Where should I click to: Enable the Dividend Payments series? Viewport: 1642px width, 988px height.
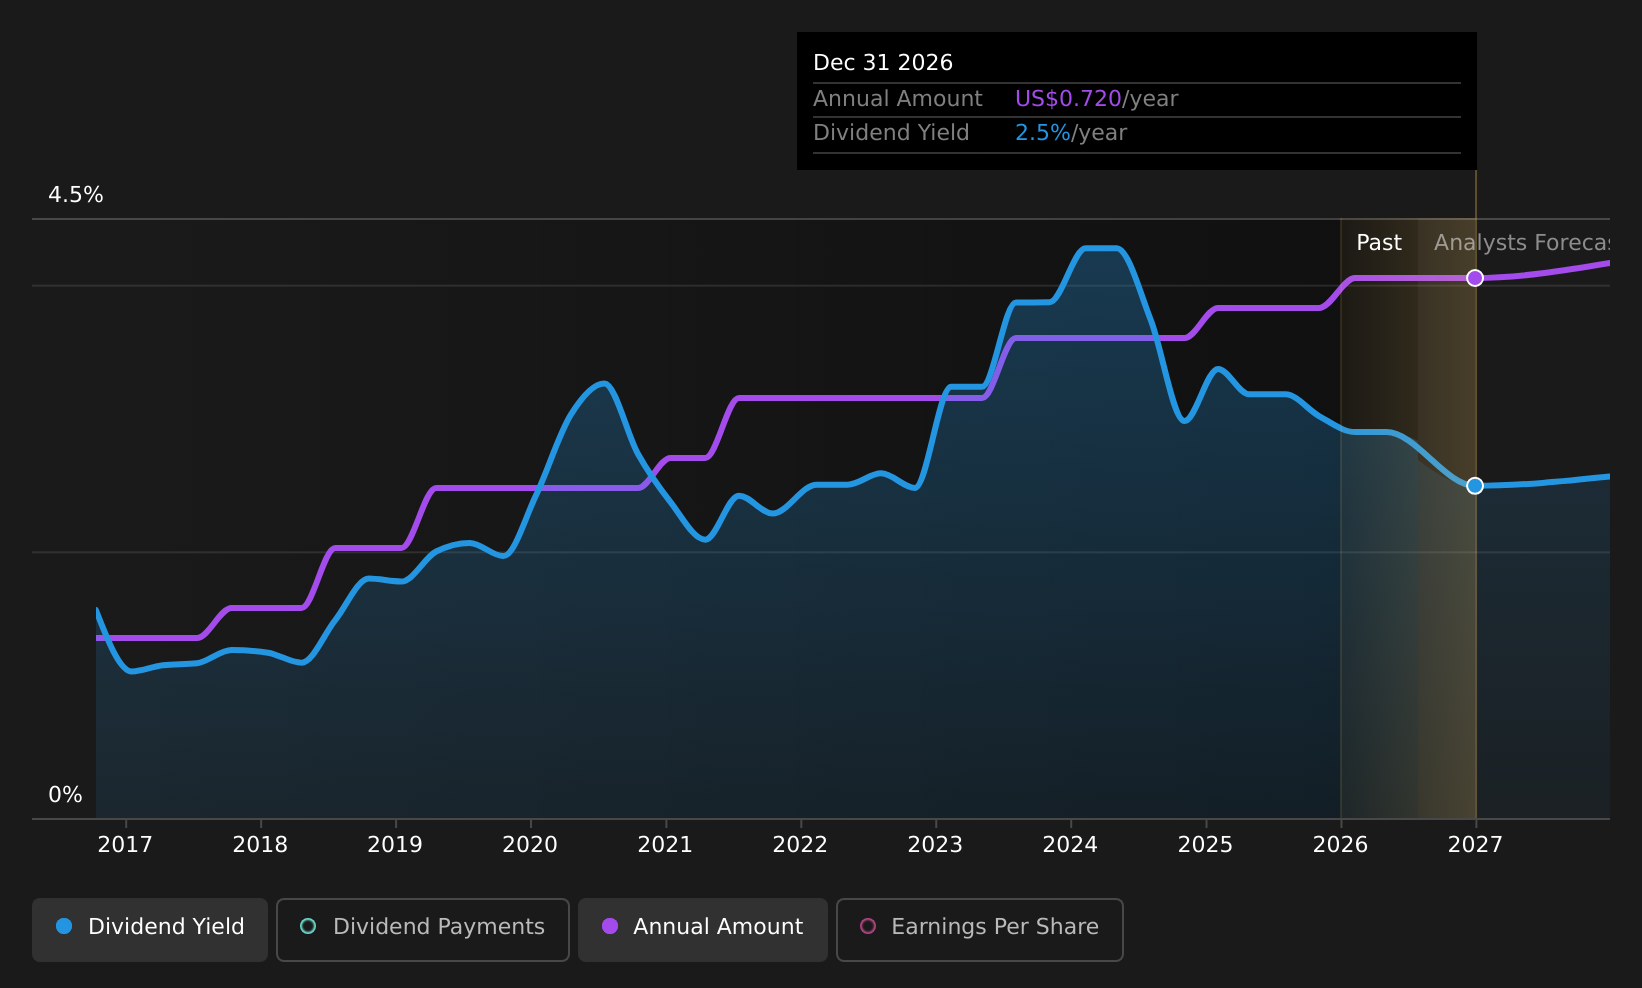point(422,929)
